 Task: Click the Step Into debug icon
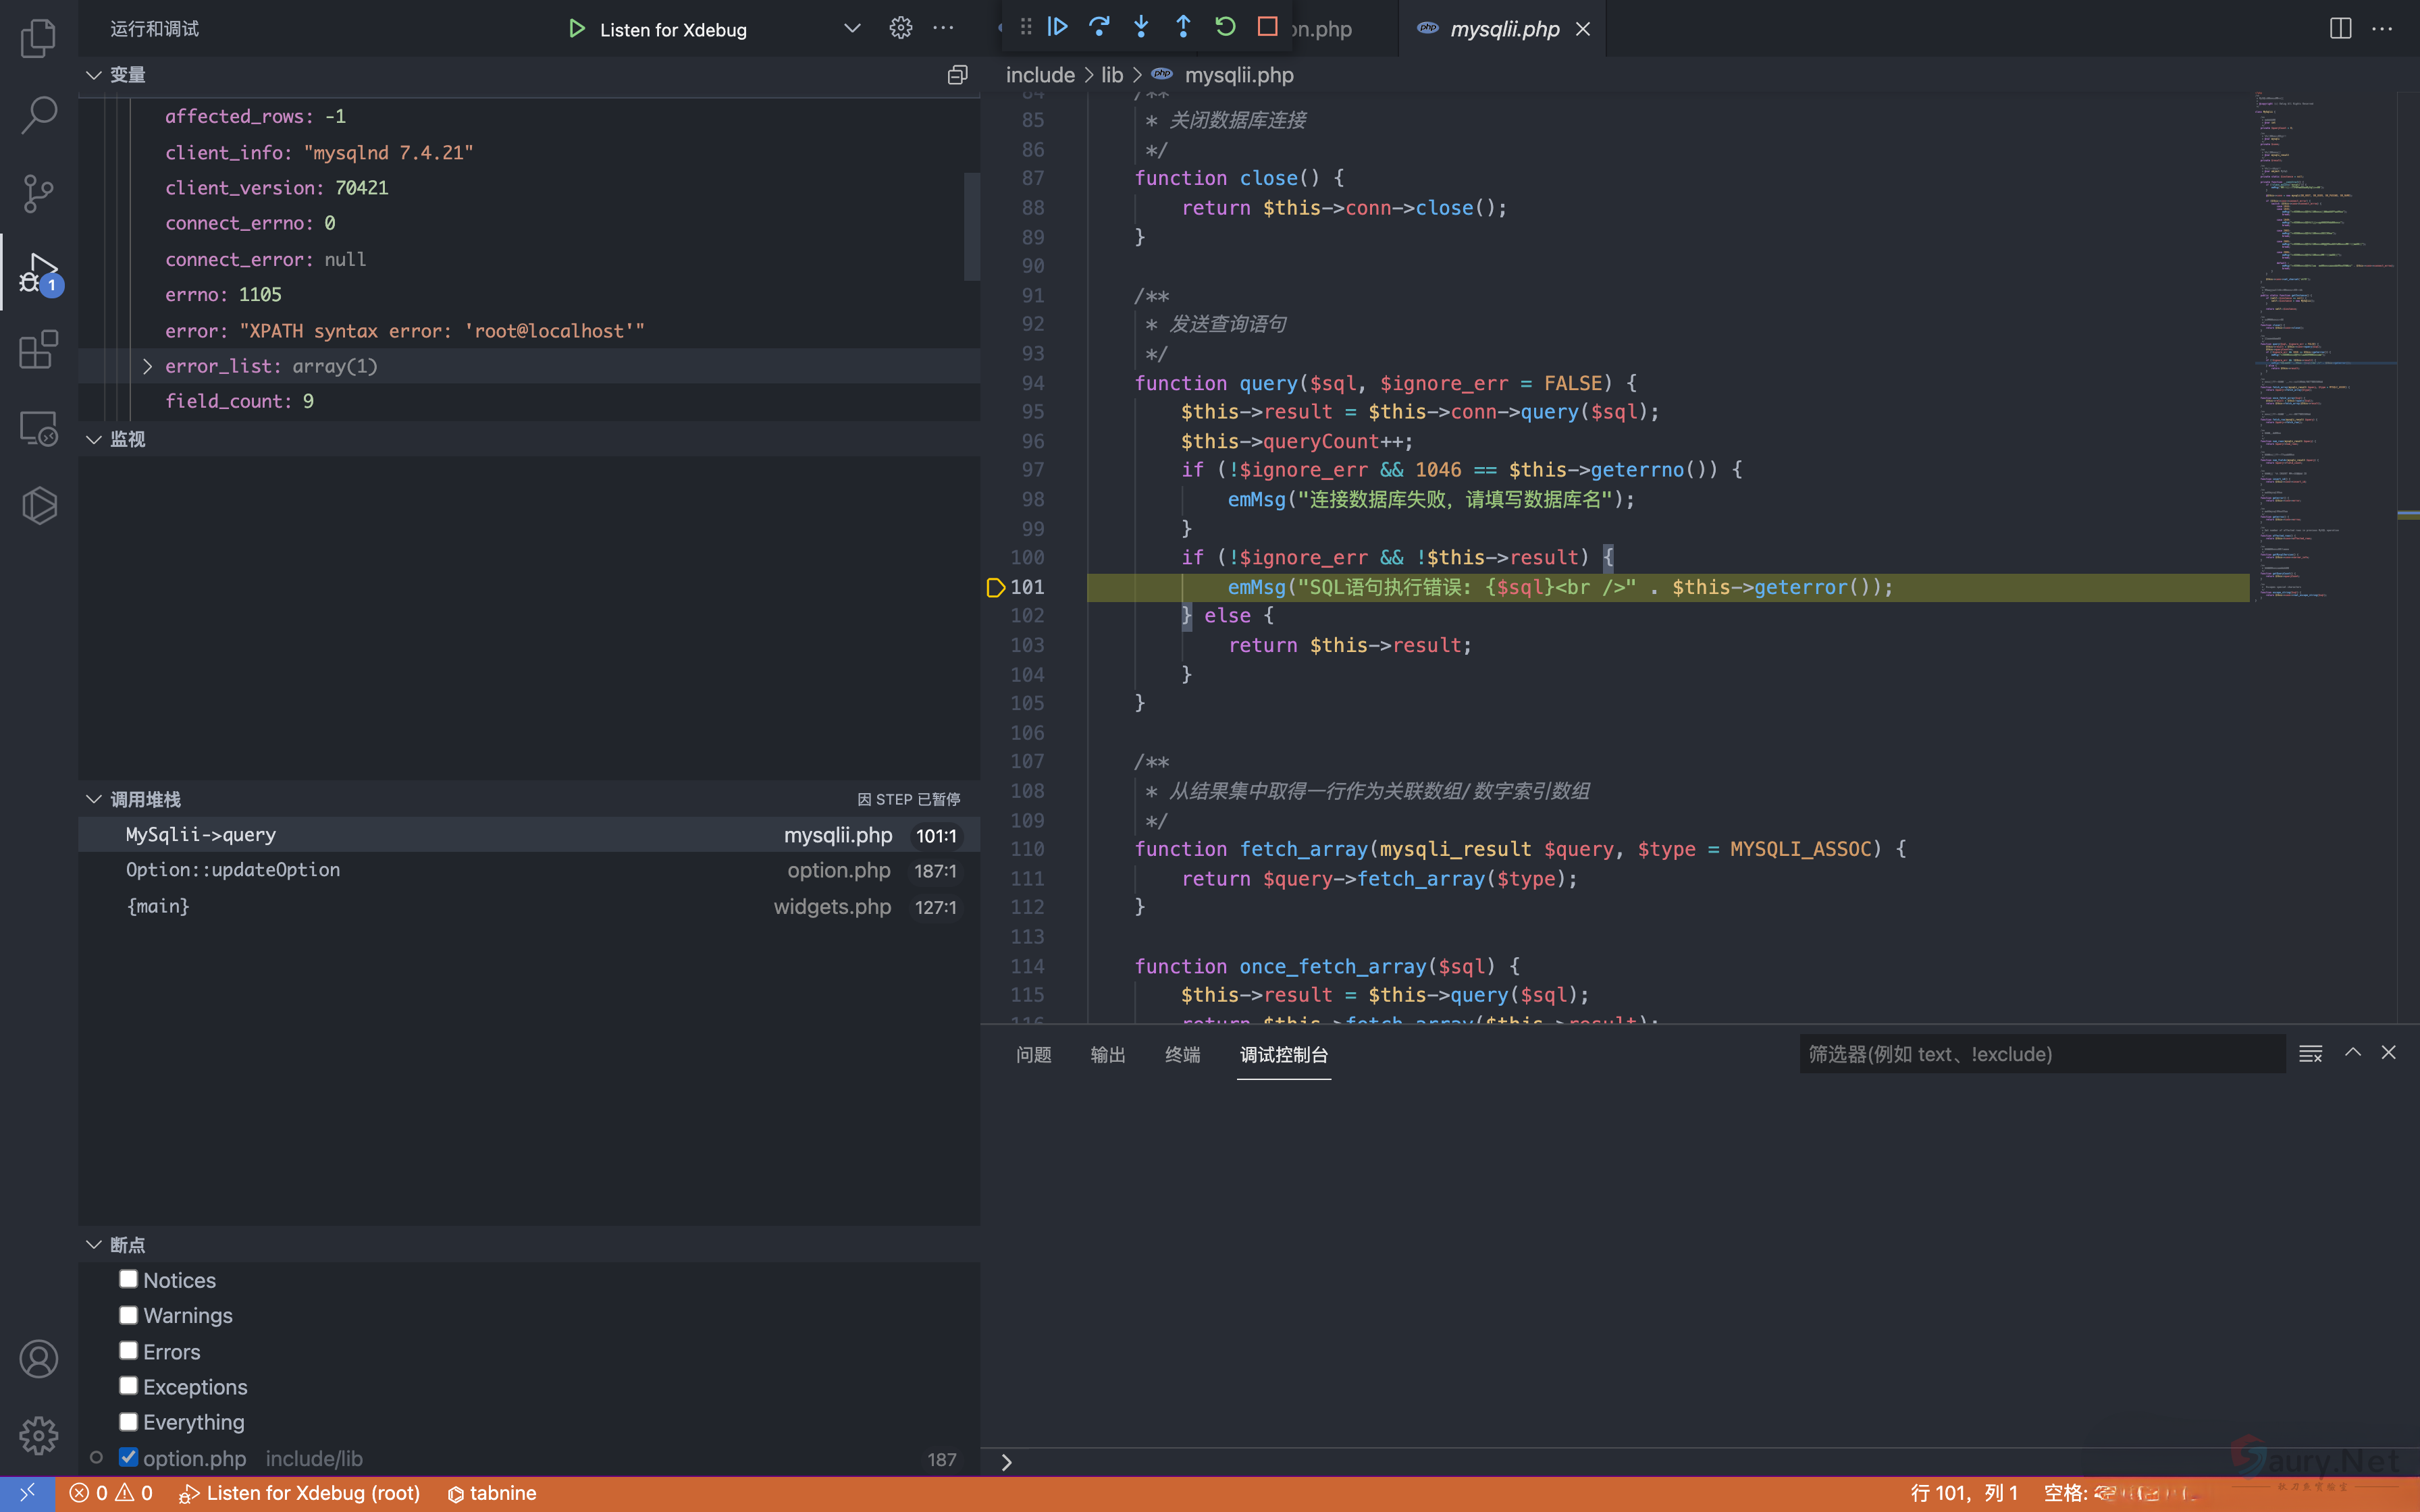[1141, 27]
